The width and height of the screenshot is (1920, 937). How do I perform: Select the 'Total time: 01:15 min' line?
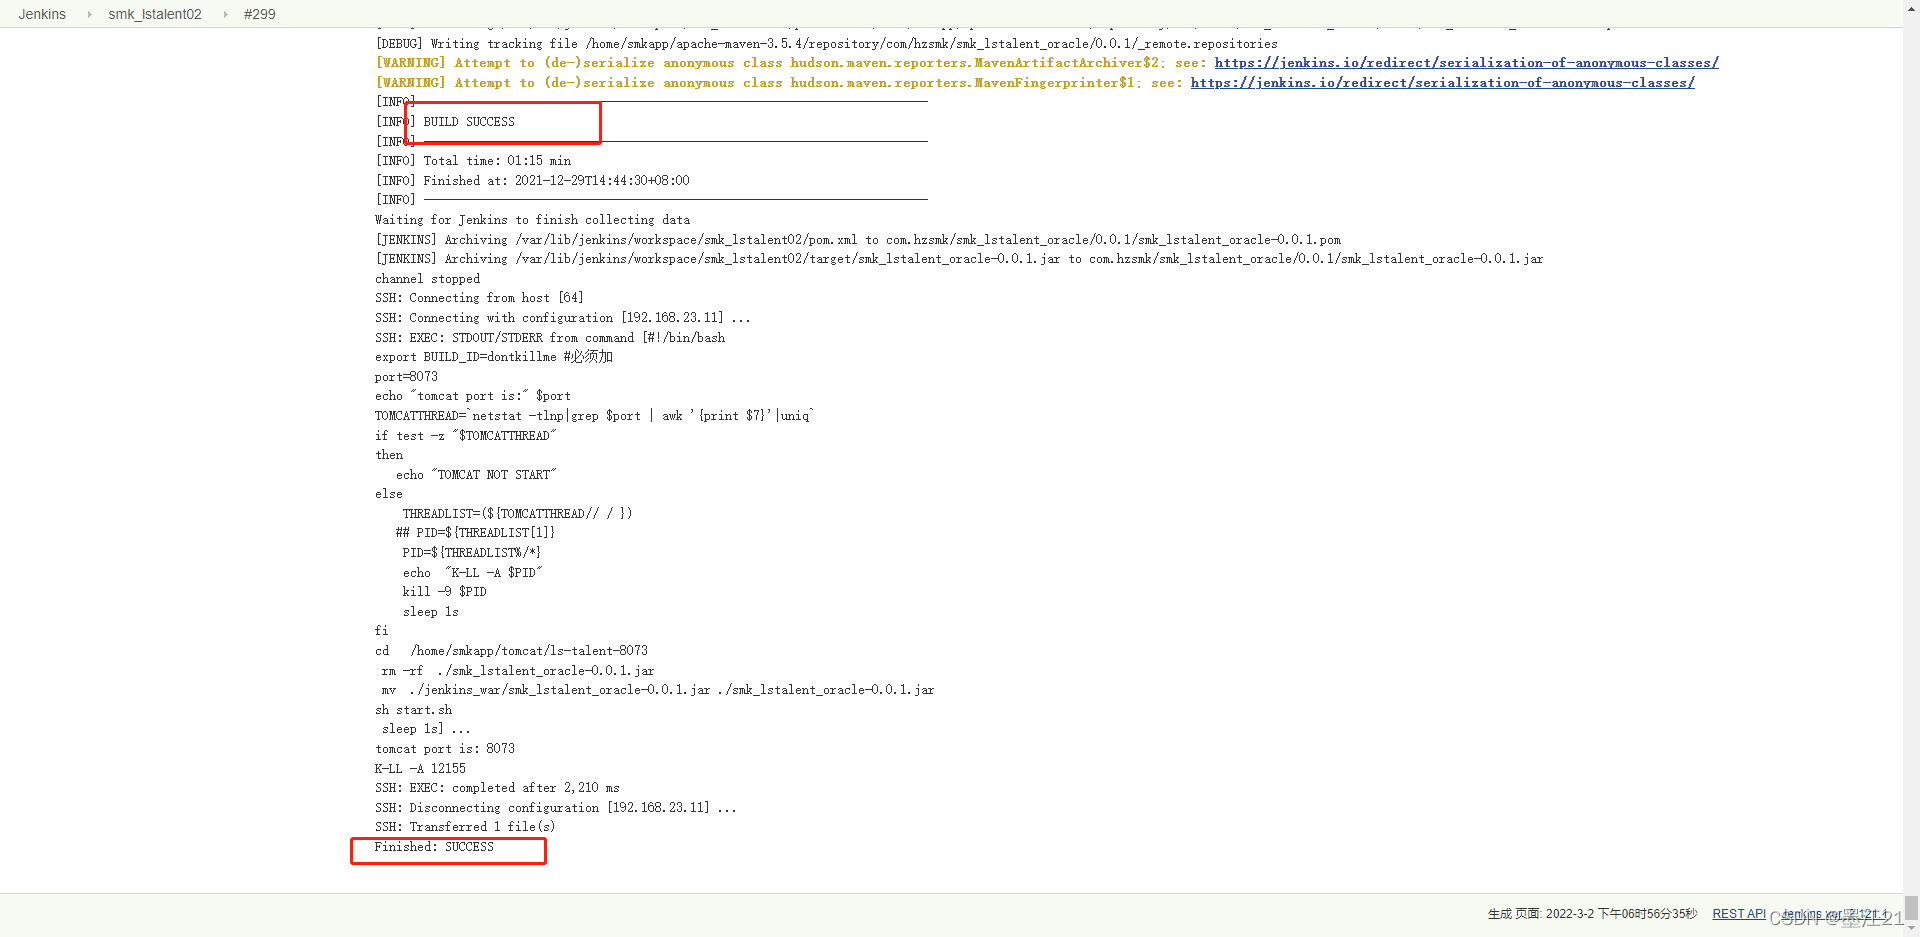473,161
